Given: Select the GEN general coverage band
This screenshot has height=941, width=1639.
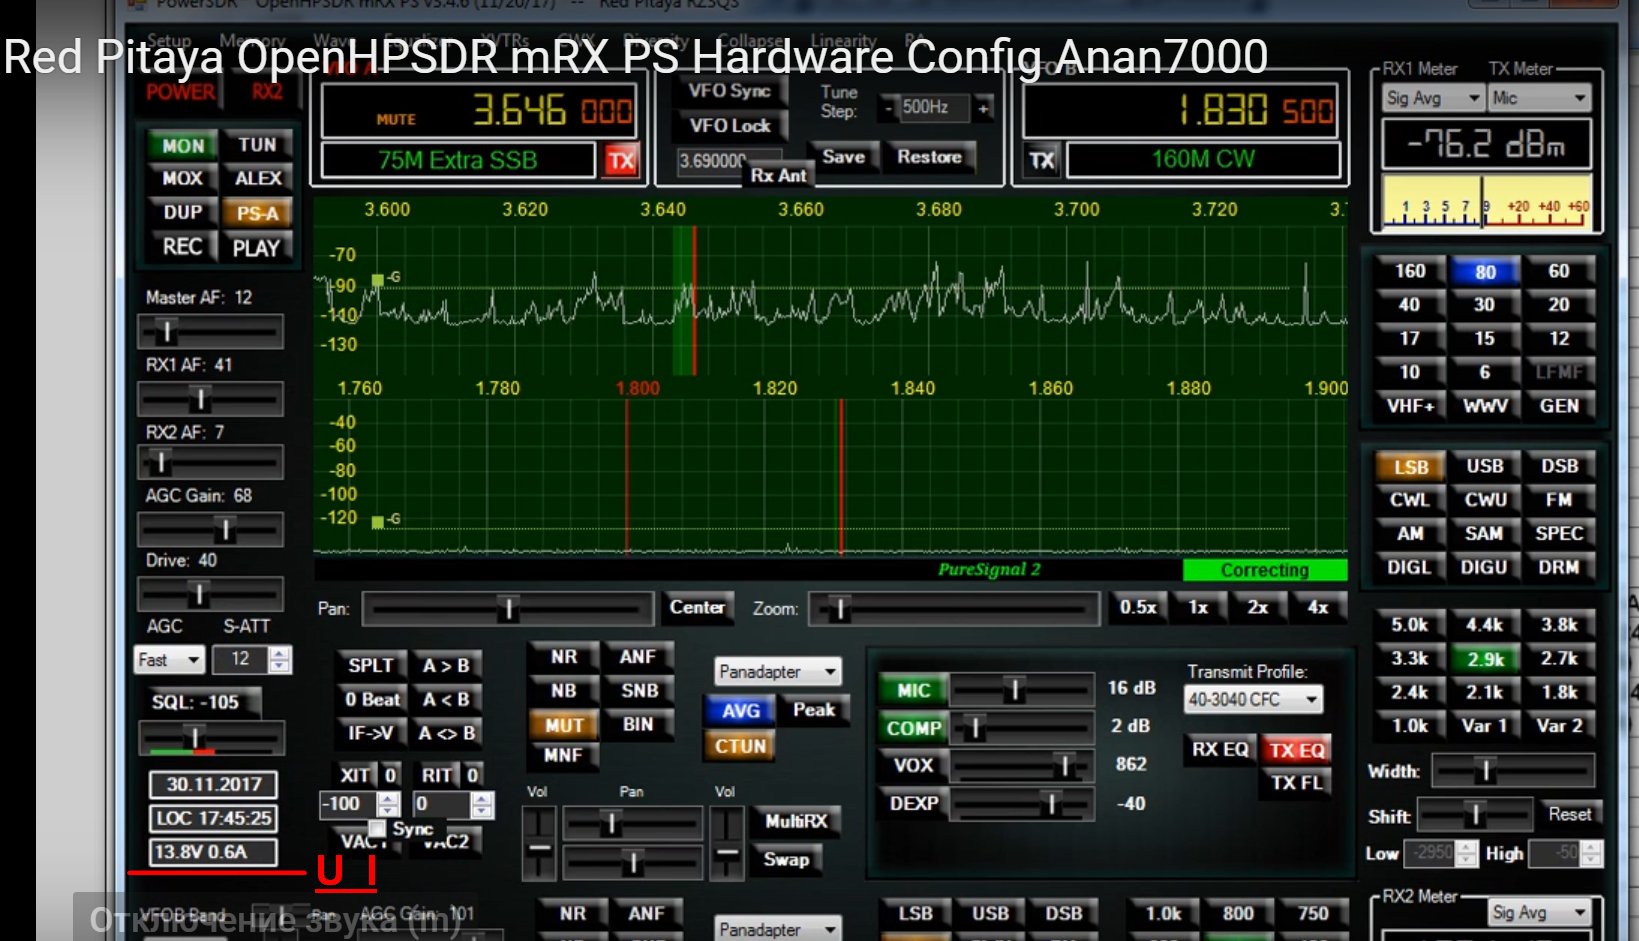Looking at the screenshot, I should (x=1559, y=406).
